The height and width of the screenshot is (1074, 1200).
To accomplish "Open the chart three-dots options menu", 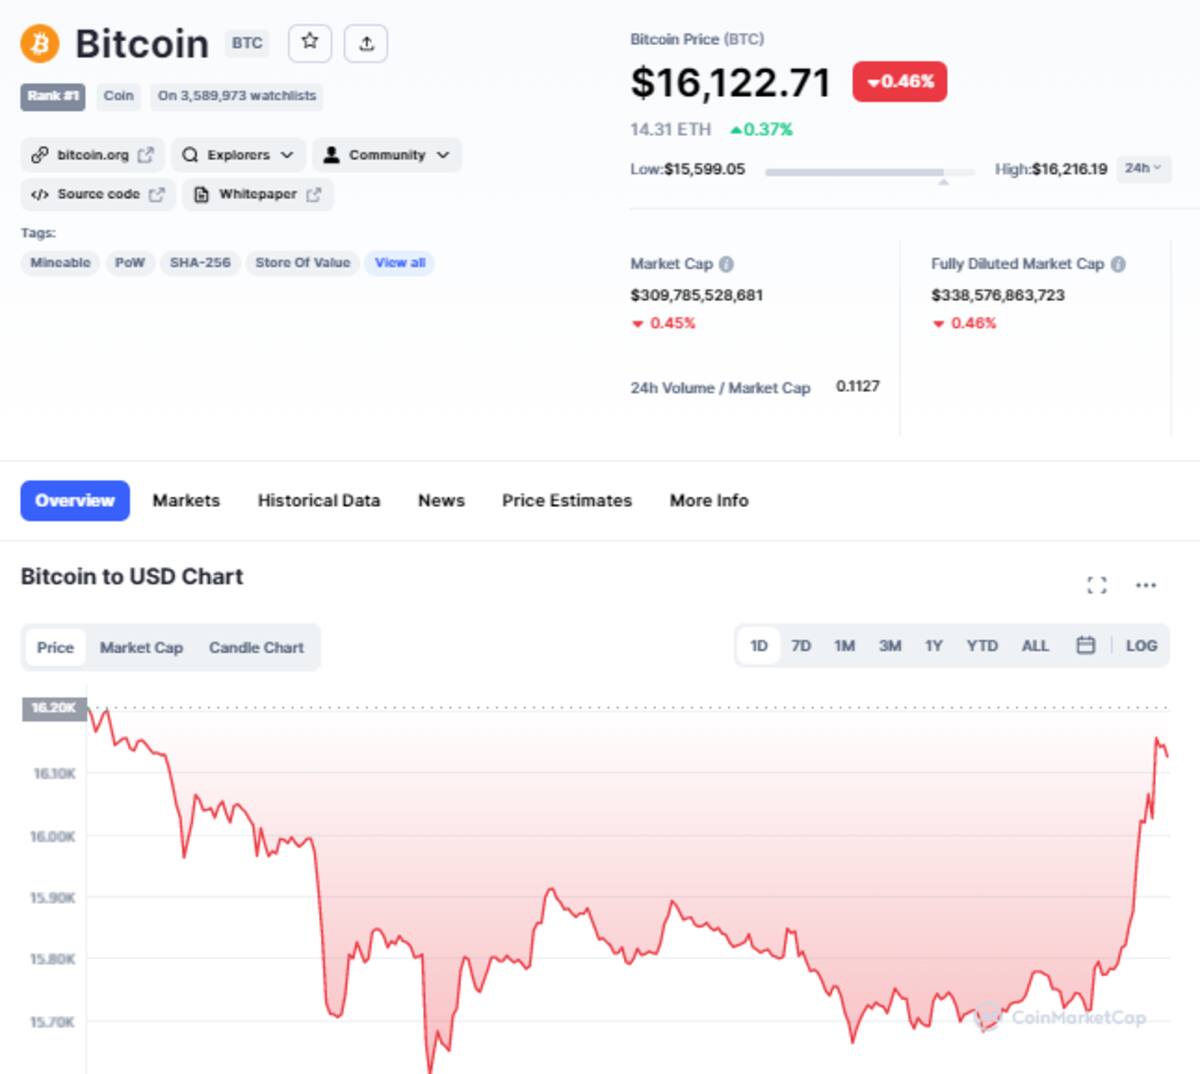I will point(1146,585).
